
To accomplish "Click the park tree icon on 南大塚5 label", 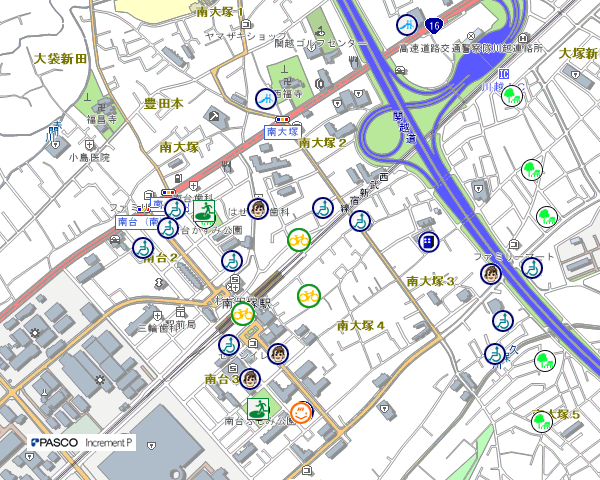I will click(542, 422).
